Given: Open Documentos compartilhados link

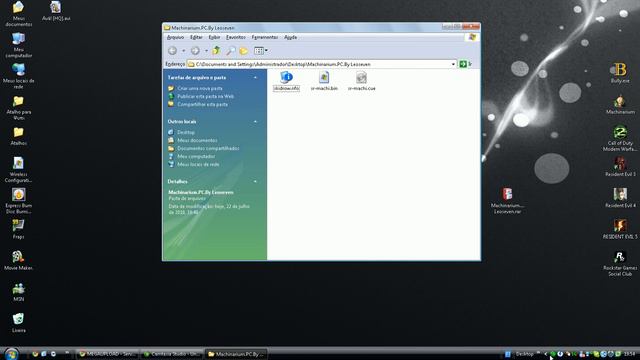Looking at the screenshot, I should tap(208, 148).
